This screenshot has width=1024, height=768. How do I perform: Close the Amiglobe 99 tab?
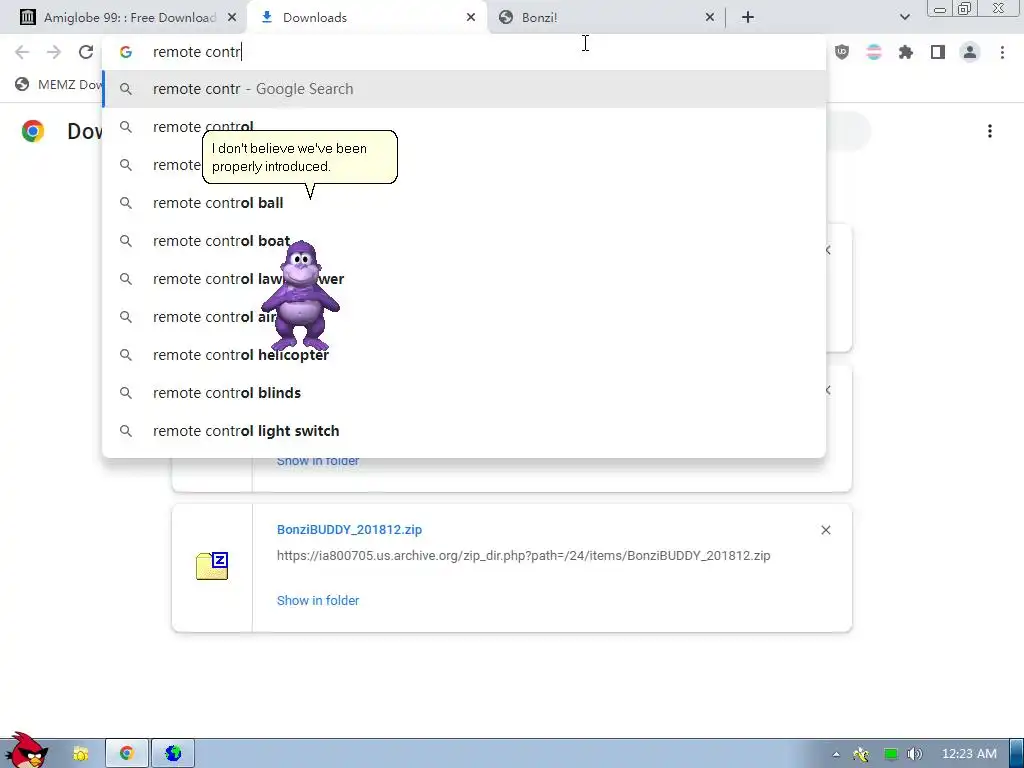[x=232, y=18]
